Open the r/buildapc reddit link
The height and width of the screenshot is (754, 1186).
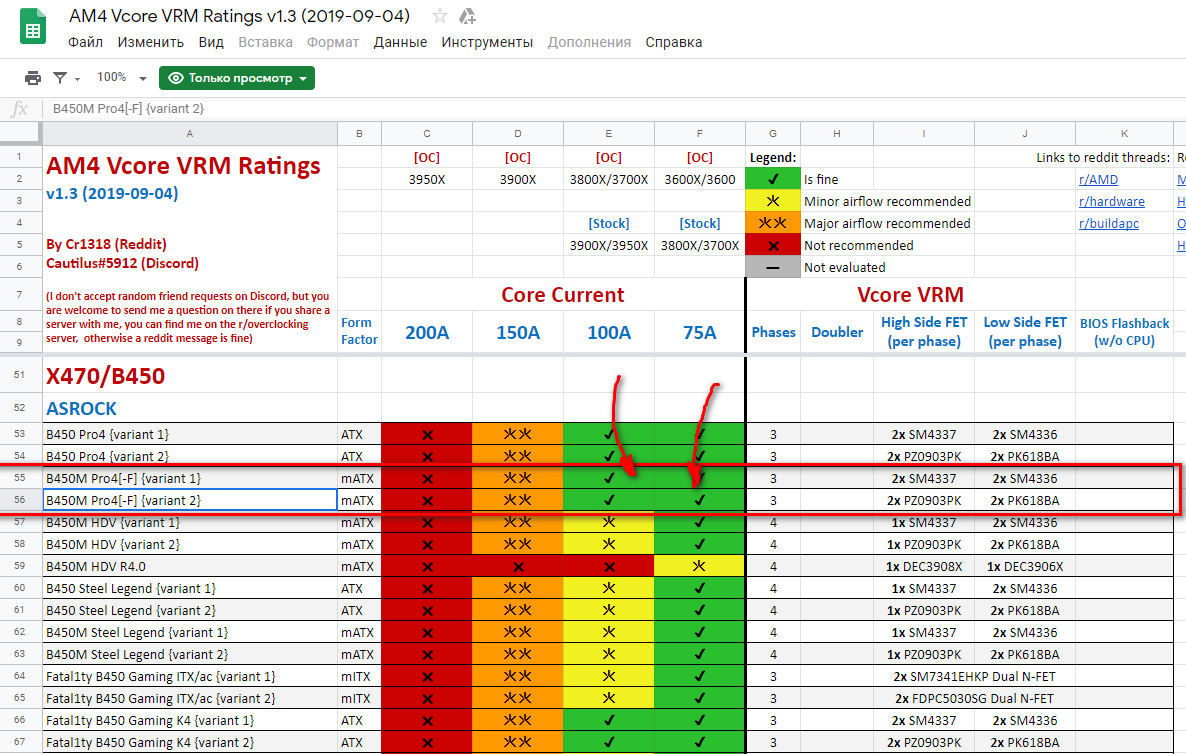1108,224
